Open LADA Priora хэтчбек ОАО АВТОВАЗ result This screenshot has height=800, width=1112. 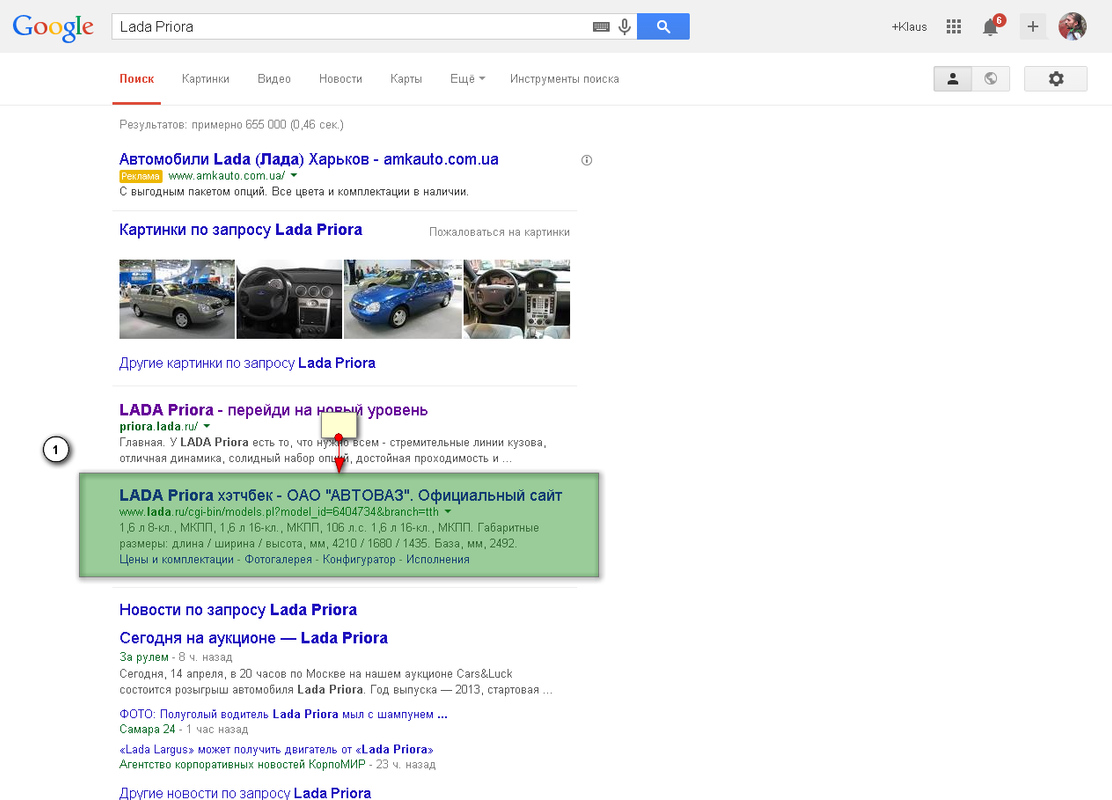[x=340, y=495]
